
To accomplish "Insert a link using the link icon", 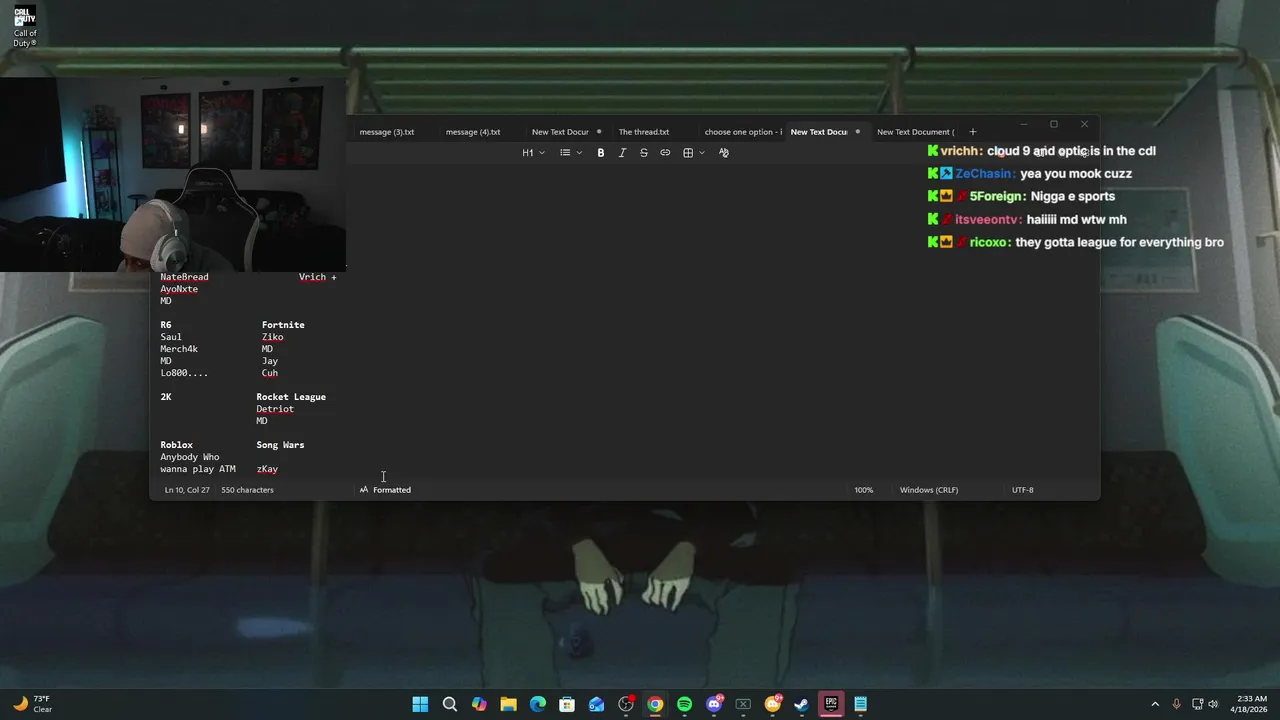I will pos(665,153).
